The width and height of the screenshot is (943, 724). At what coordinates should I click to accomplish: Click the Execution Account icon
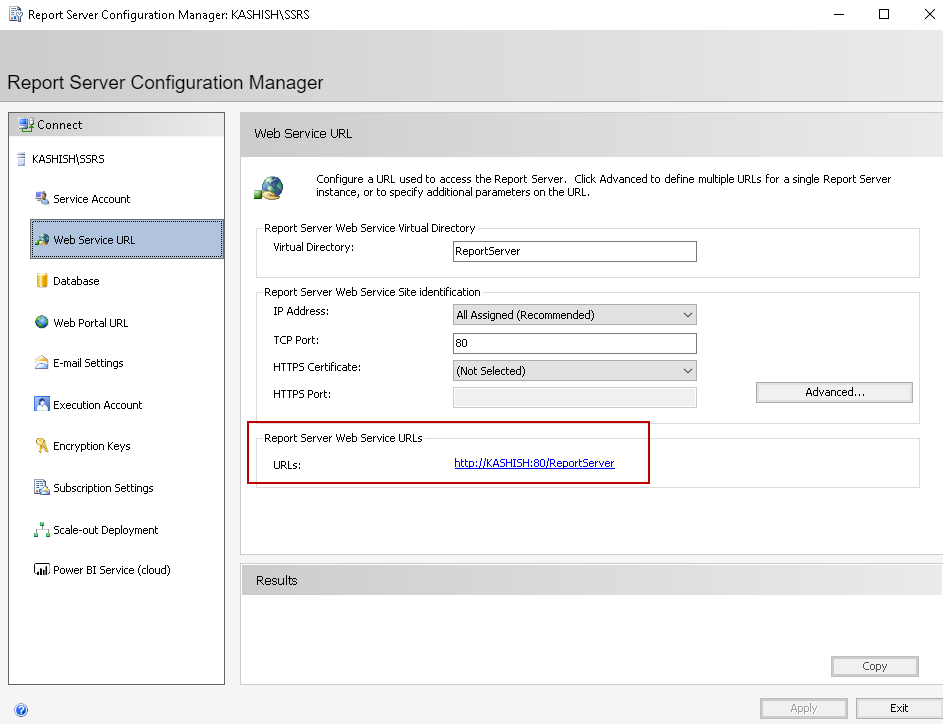(x=42, y=404)
